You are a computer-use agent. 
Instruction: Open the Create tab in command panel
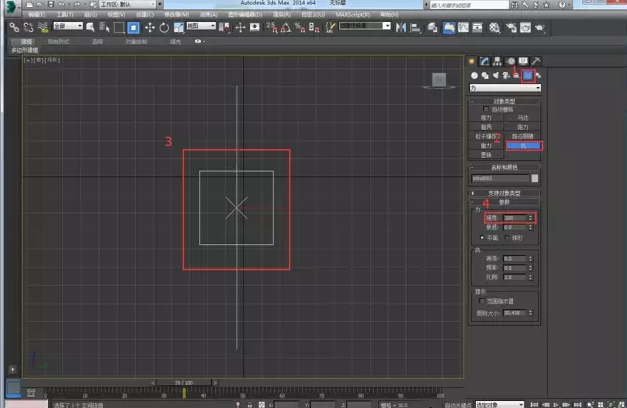pos(473,61)
